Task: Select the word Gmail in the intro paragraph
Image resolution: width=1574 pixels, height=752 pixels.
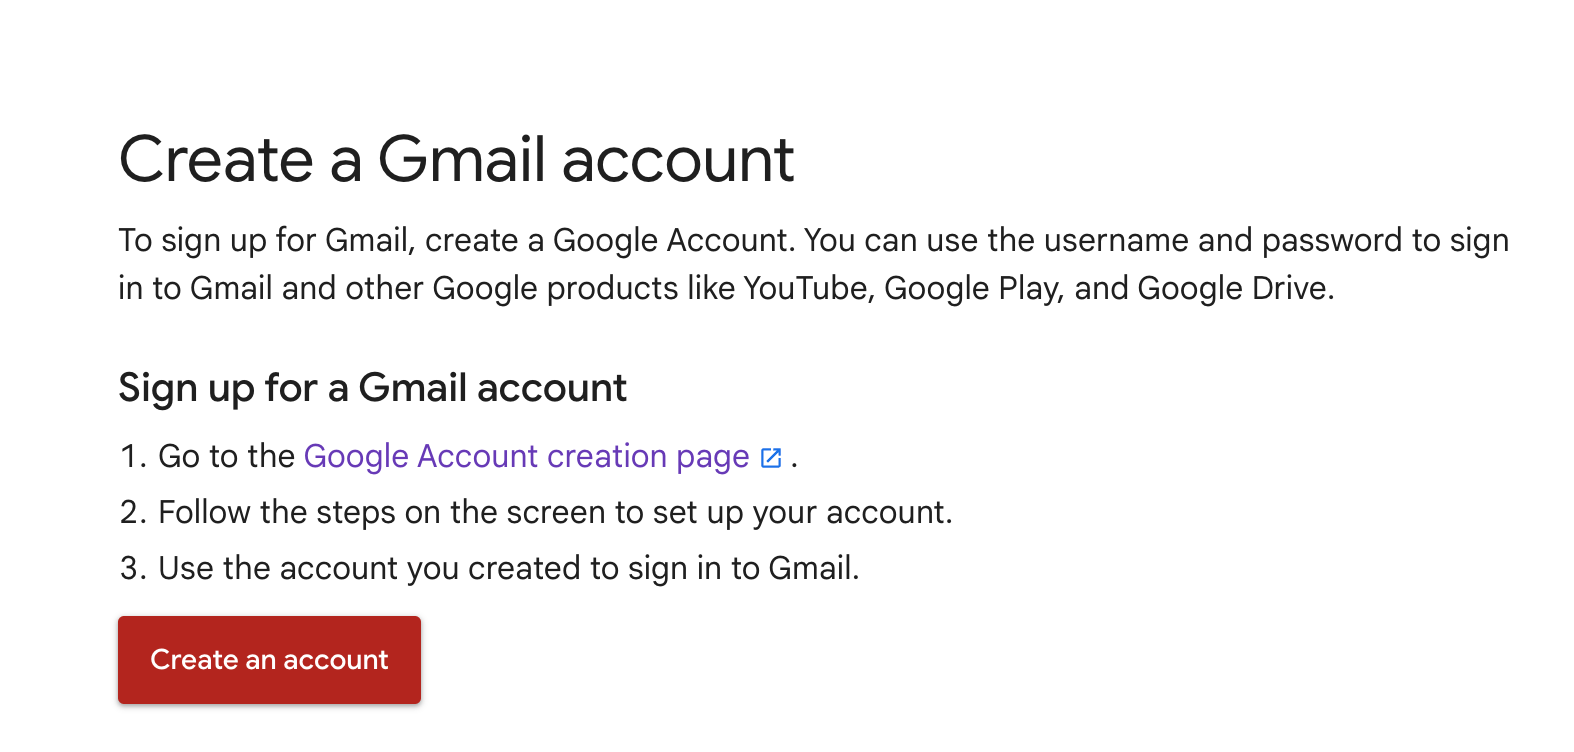Action: pos(367,240)
